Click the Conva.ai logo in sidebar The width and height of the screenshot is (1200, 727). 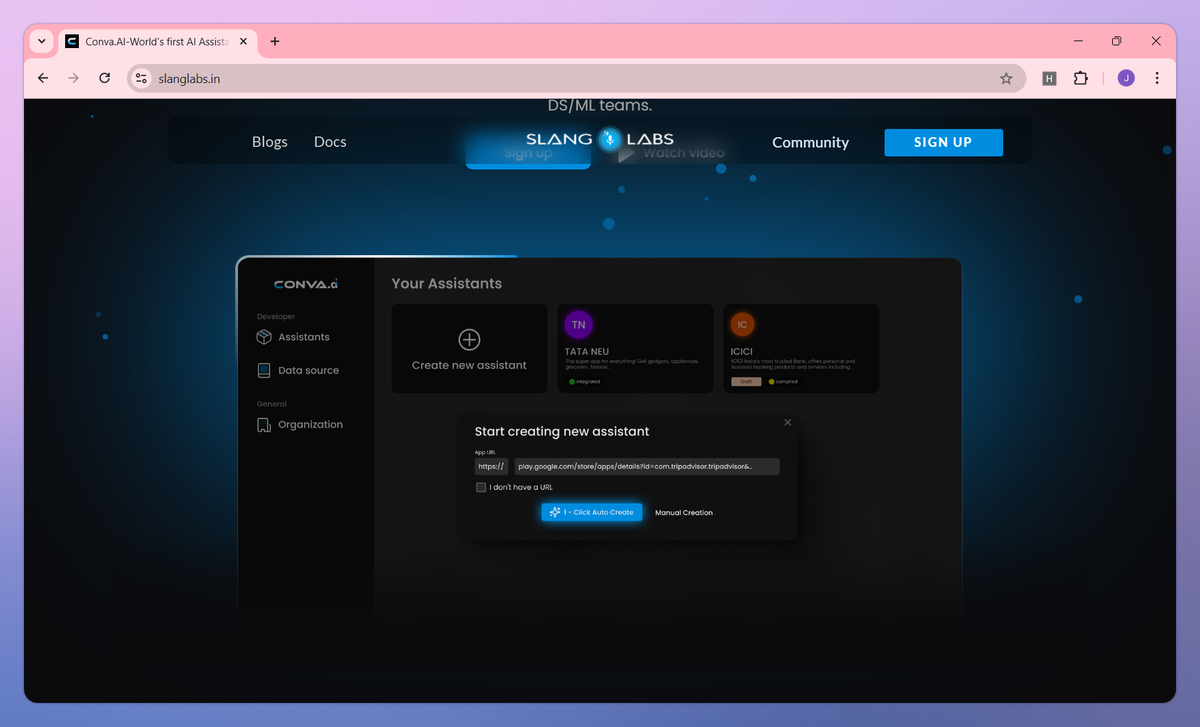[x=306, y=284]
